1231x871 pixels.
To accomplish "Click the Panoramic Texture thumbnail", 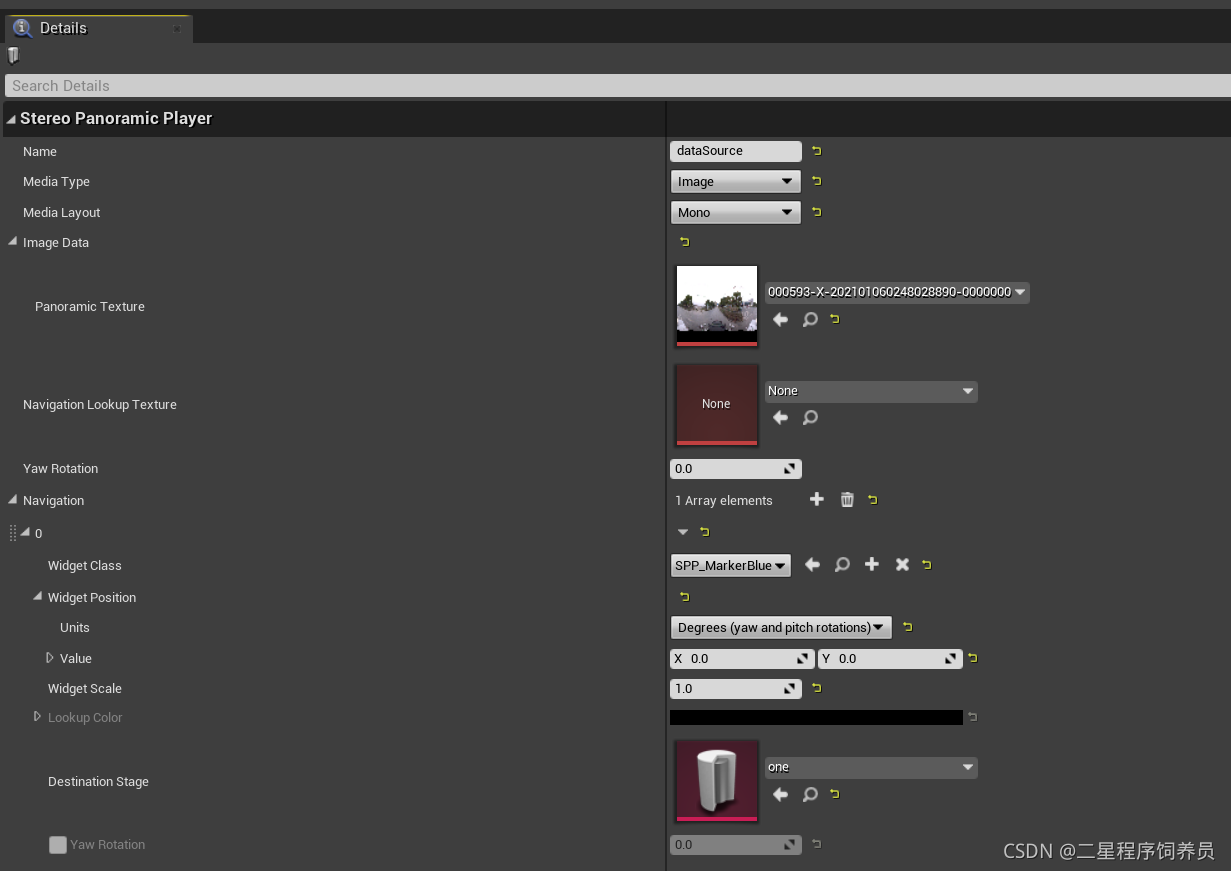I will click(x=717, y=306).
